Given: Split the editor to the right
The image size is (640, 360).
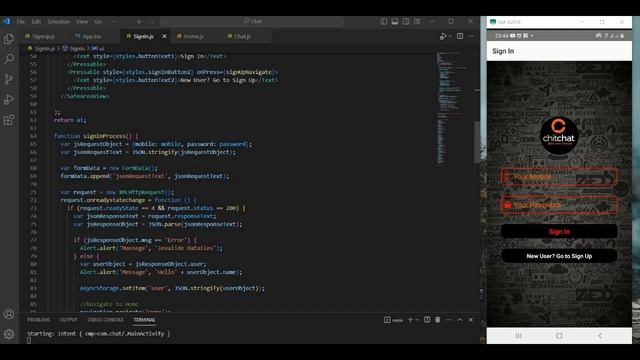Looking at the screenshot, I should coord(460,36).
